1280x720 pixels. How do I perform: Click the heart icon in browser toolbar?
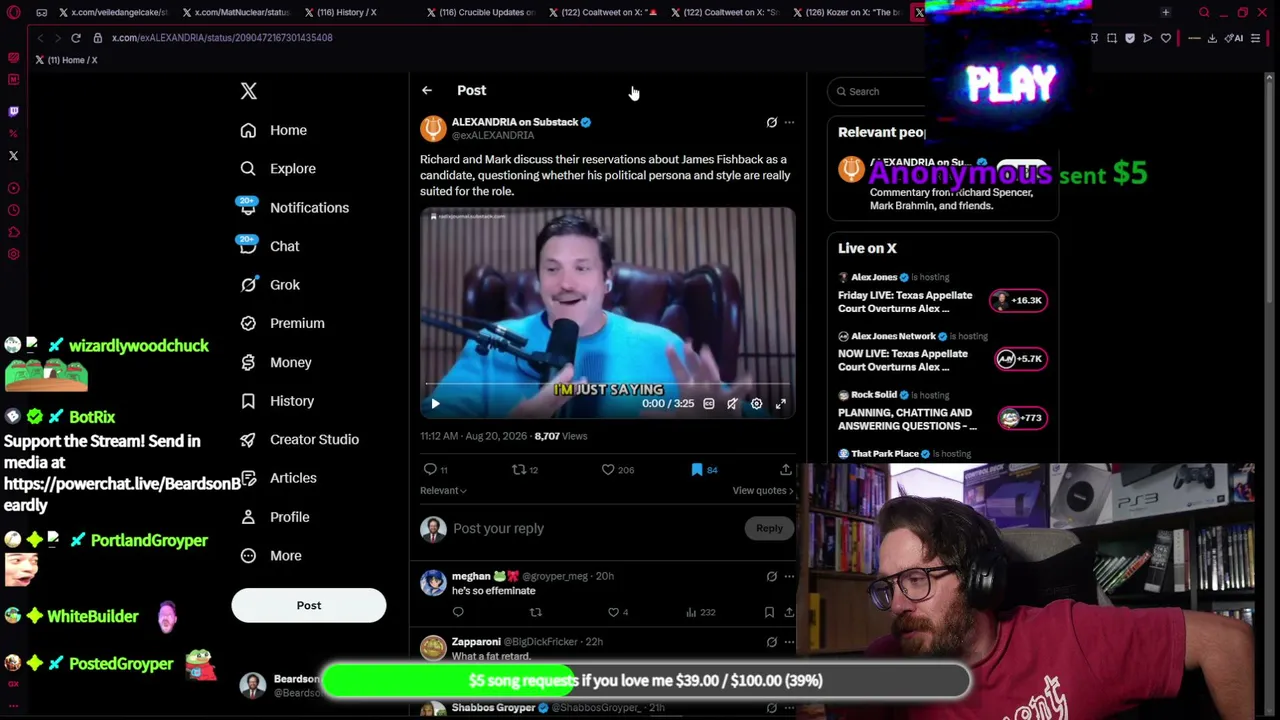pos(1166,38)
